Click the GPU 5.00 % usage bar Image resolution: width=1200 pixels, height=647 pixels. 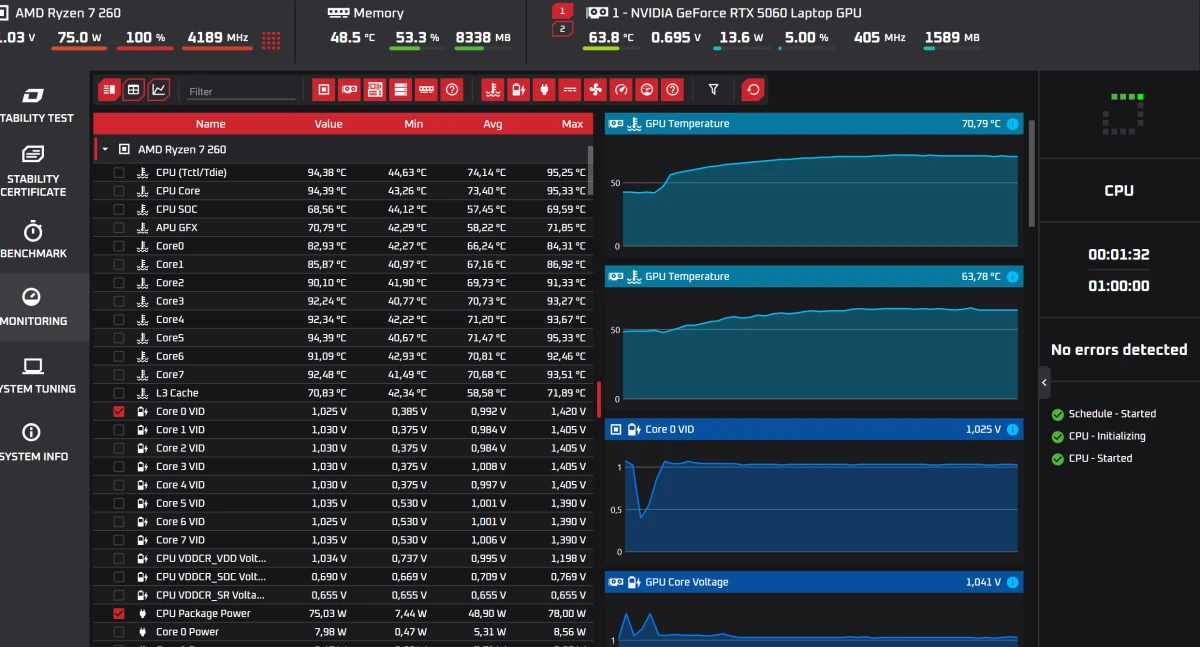coord(806,47)
